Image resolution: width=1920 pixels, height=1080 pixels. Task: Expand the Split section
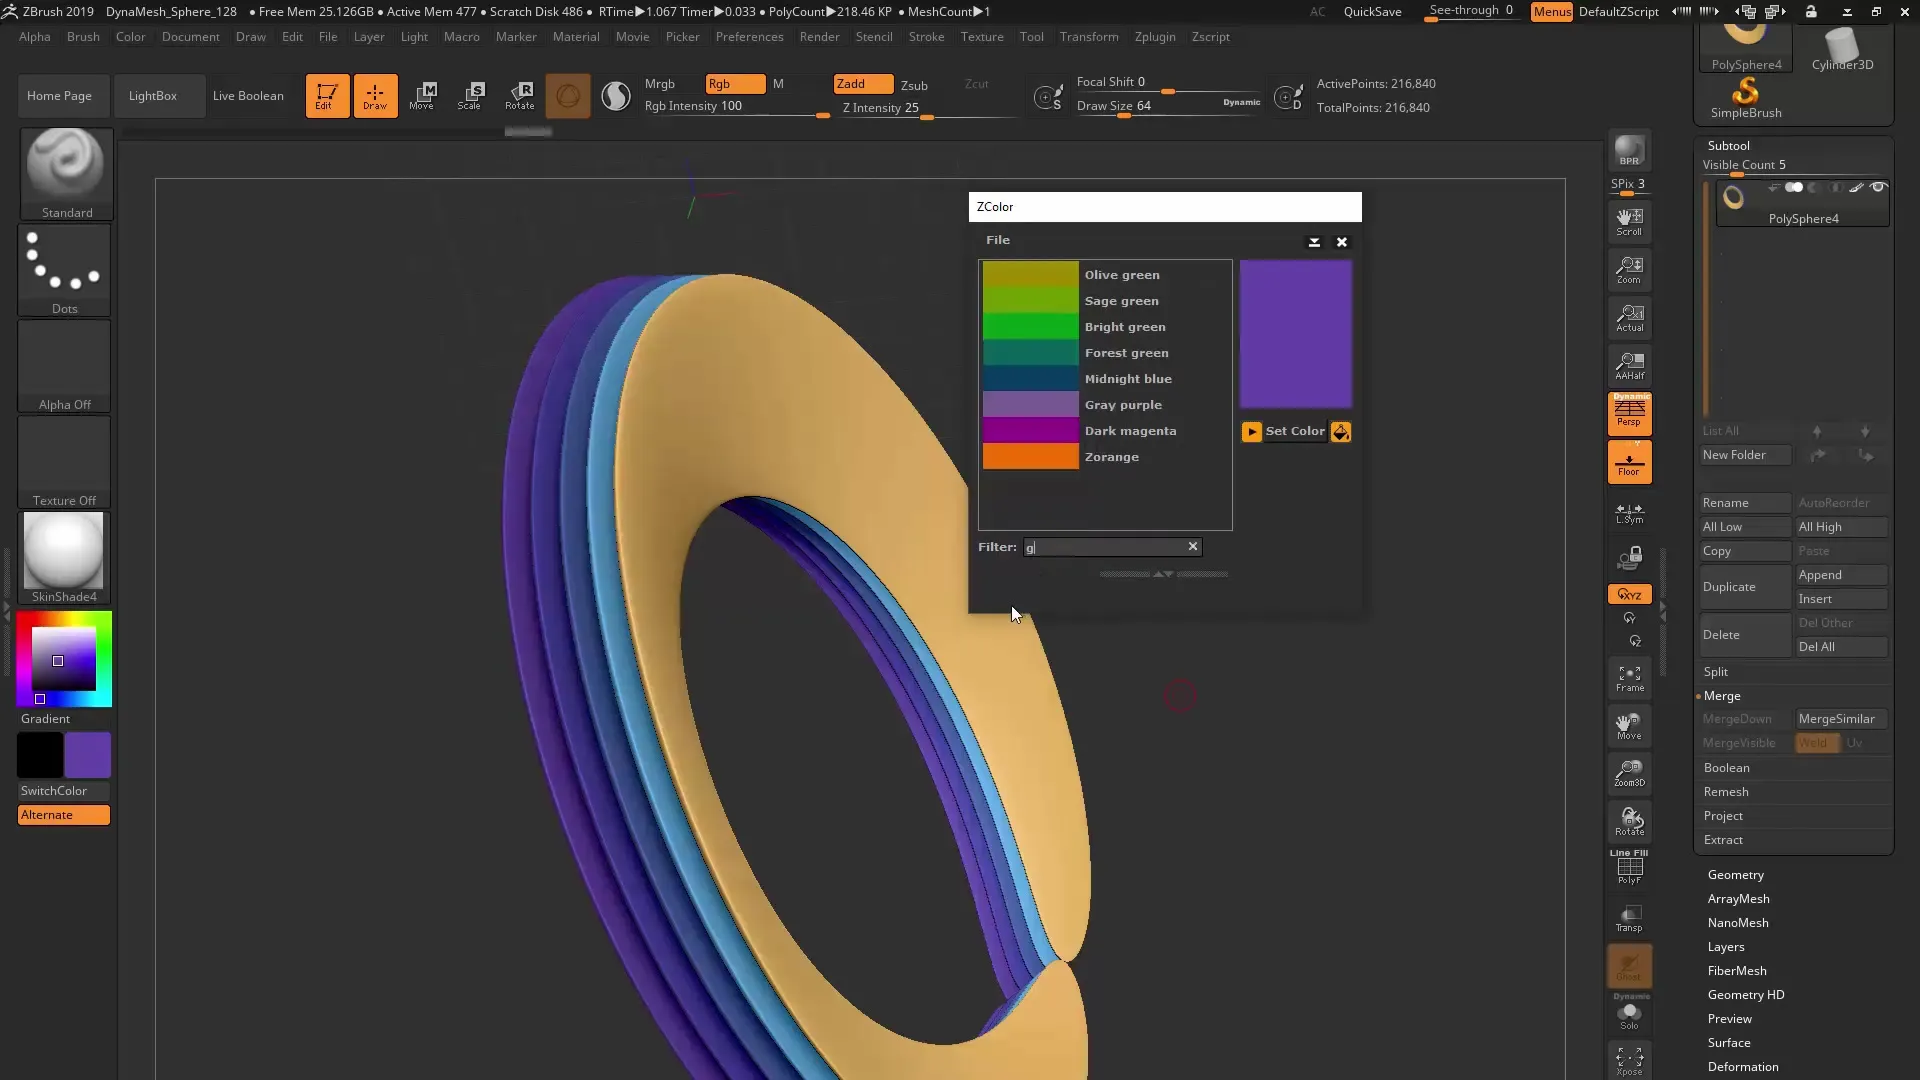click(1716, 672)
